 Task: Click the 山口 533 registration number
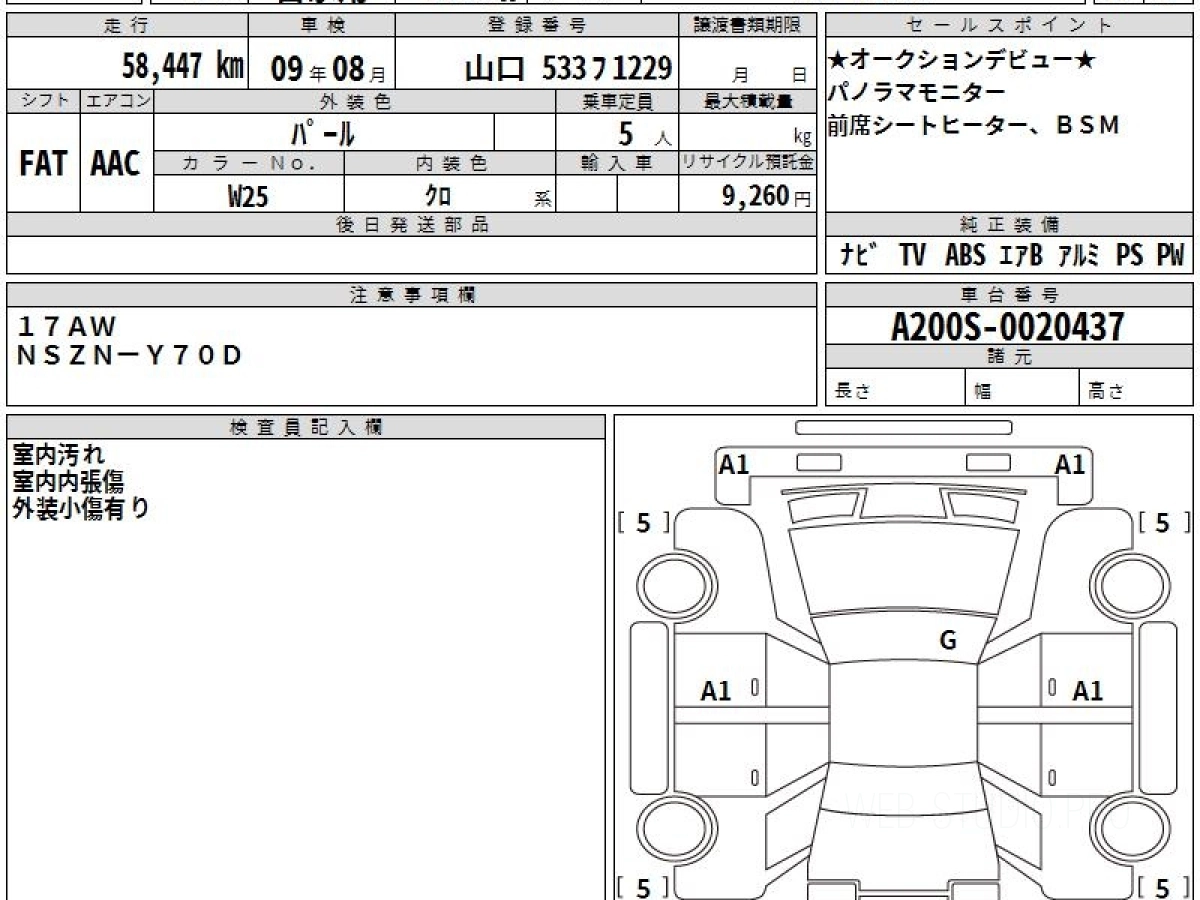[x=568, y=68]
